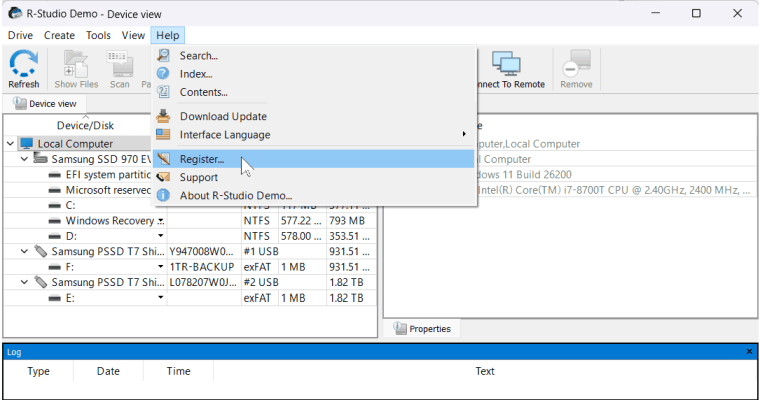The width and height of the screenshot is (760, 400).
Task: Click the first Samsung PSSD T7 USB icon
Action: (x=40, y=251)
